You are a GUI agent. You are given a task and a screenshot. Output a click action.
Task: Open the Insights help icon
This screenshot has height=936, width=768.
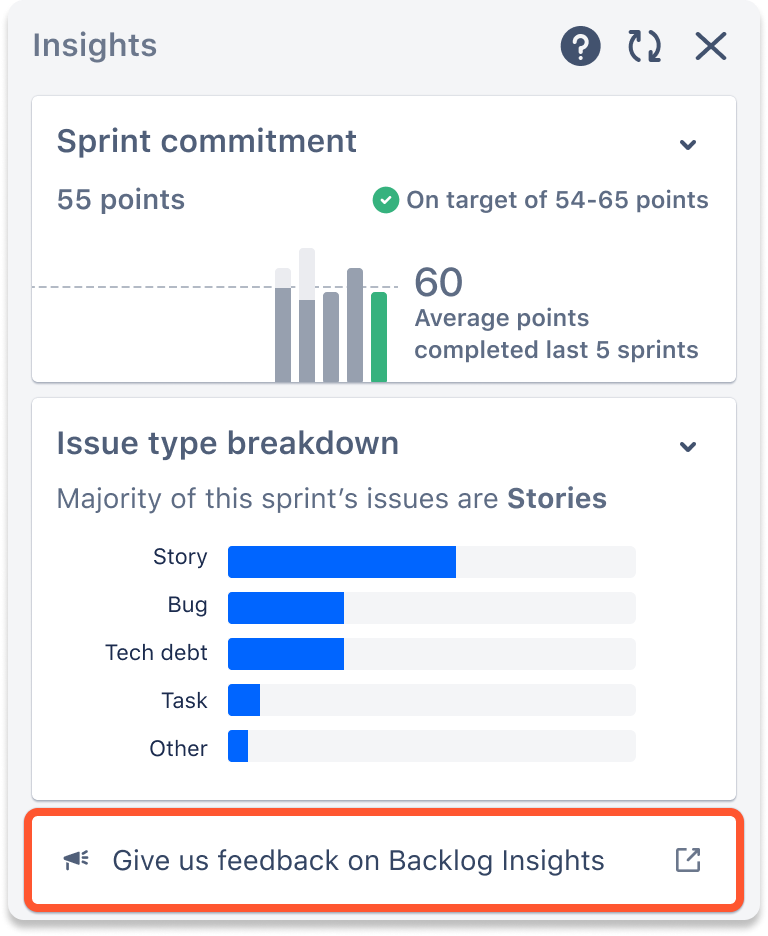pyautogui.click(x=580, y=46)
